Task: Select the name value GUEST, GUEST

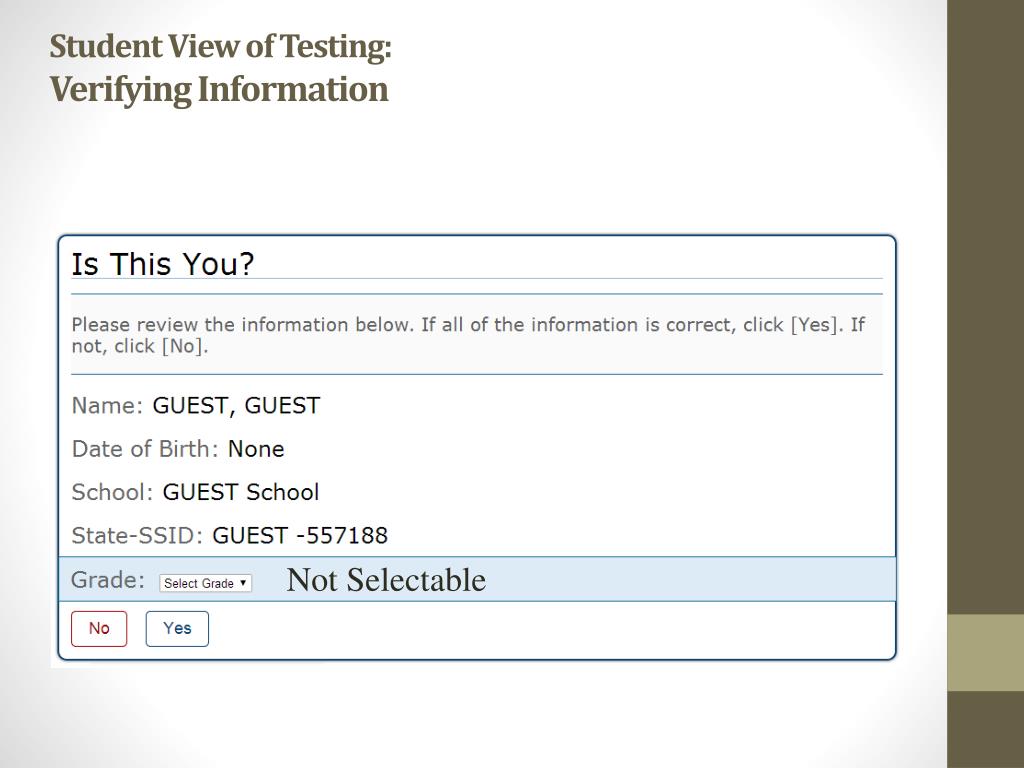Action: coord(236,406)
